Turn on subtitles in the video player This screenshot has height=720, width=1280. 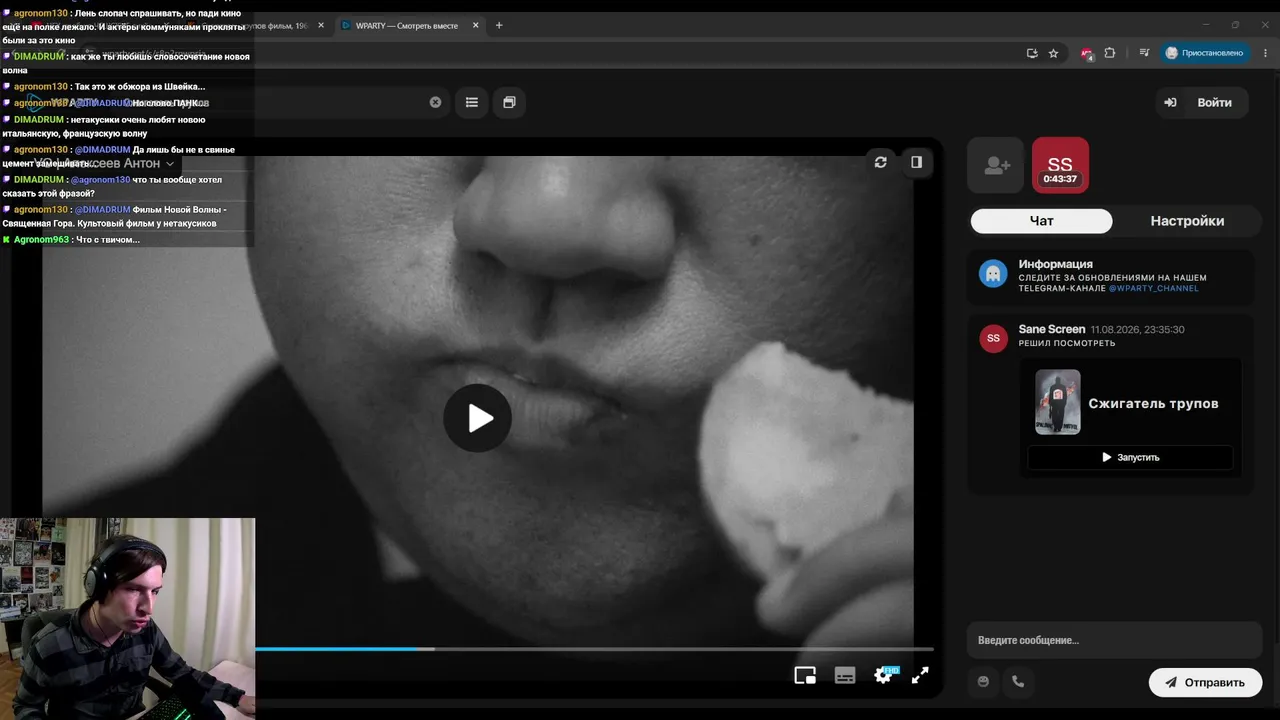tap(845, 676)
